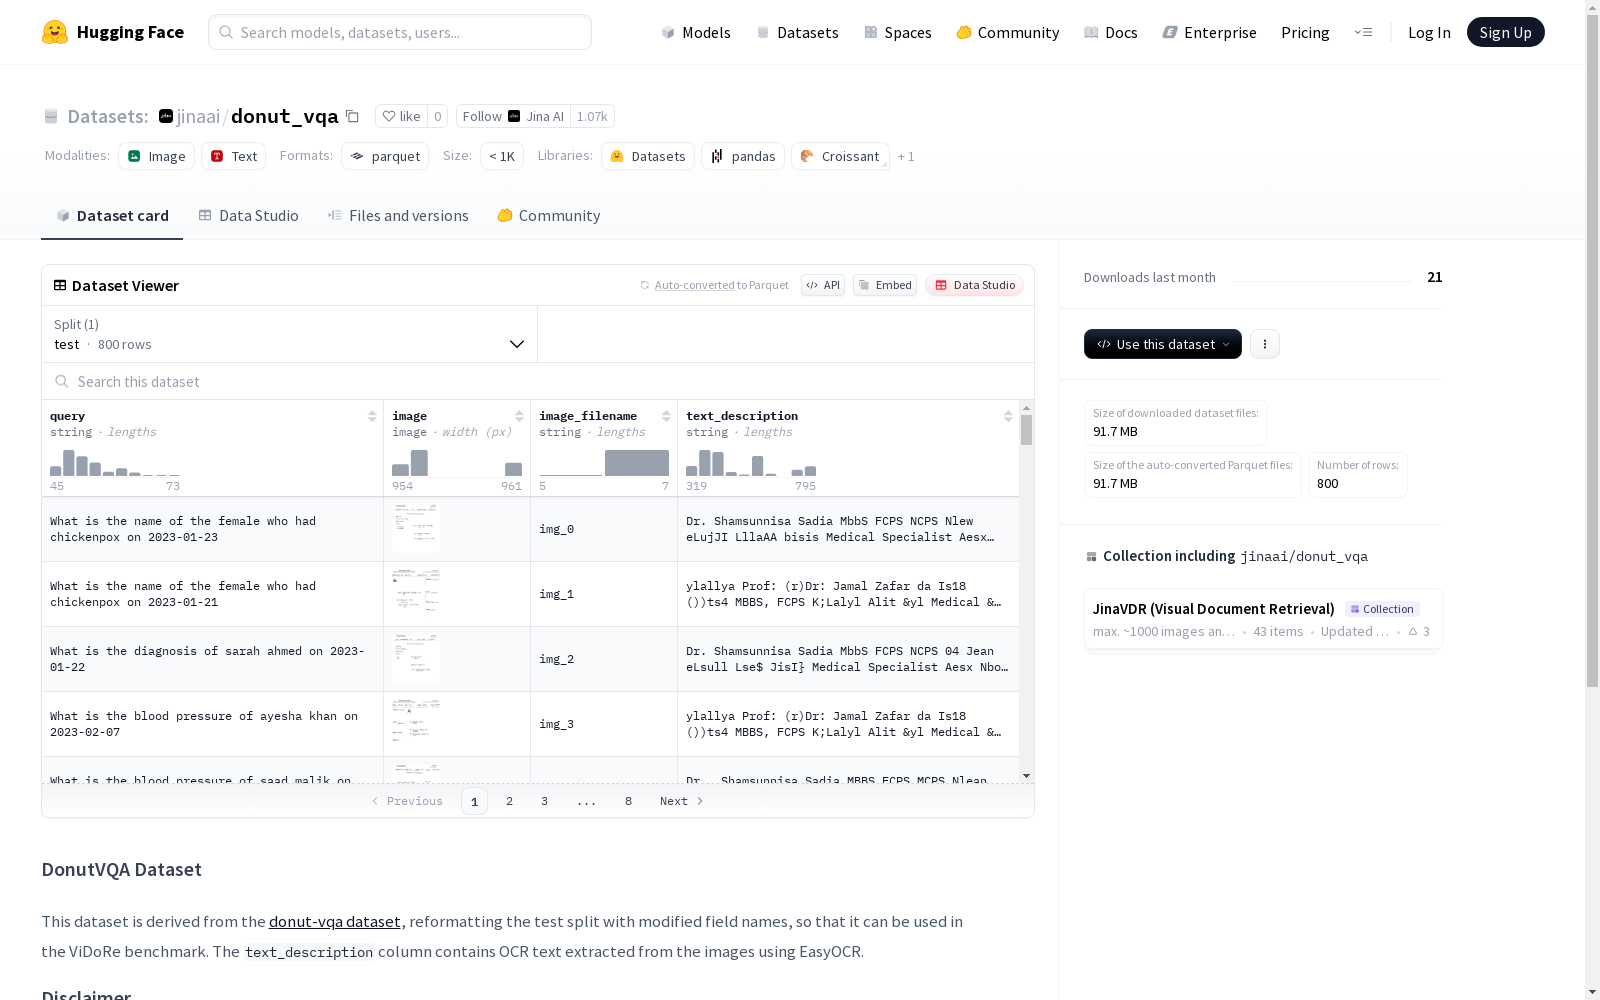Select the parquet format tag
Screen dimensions: 1600x1000
coord(385,156)
